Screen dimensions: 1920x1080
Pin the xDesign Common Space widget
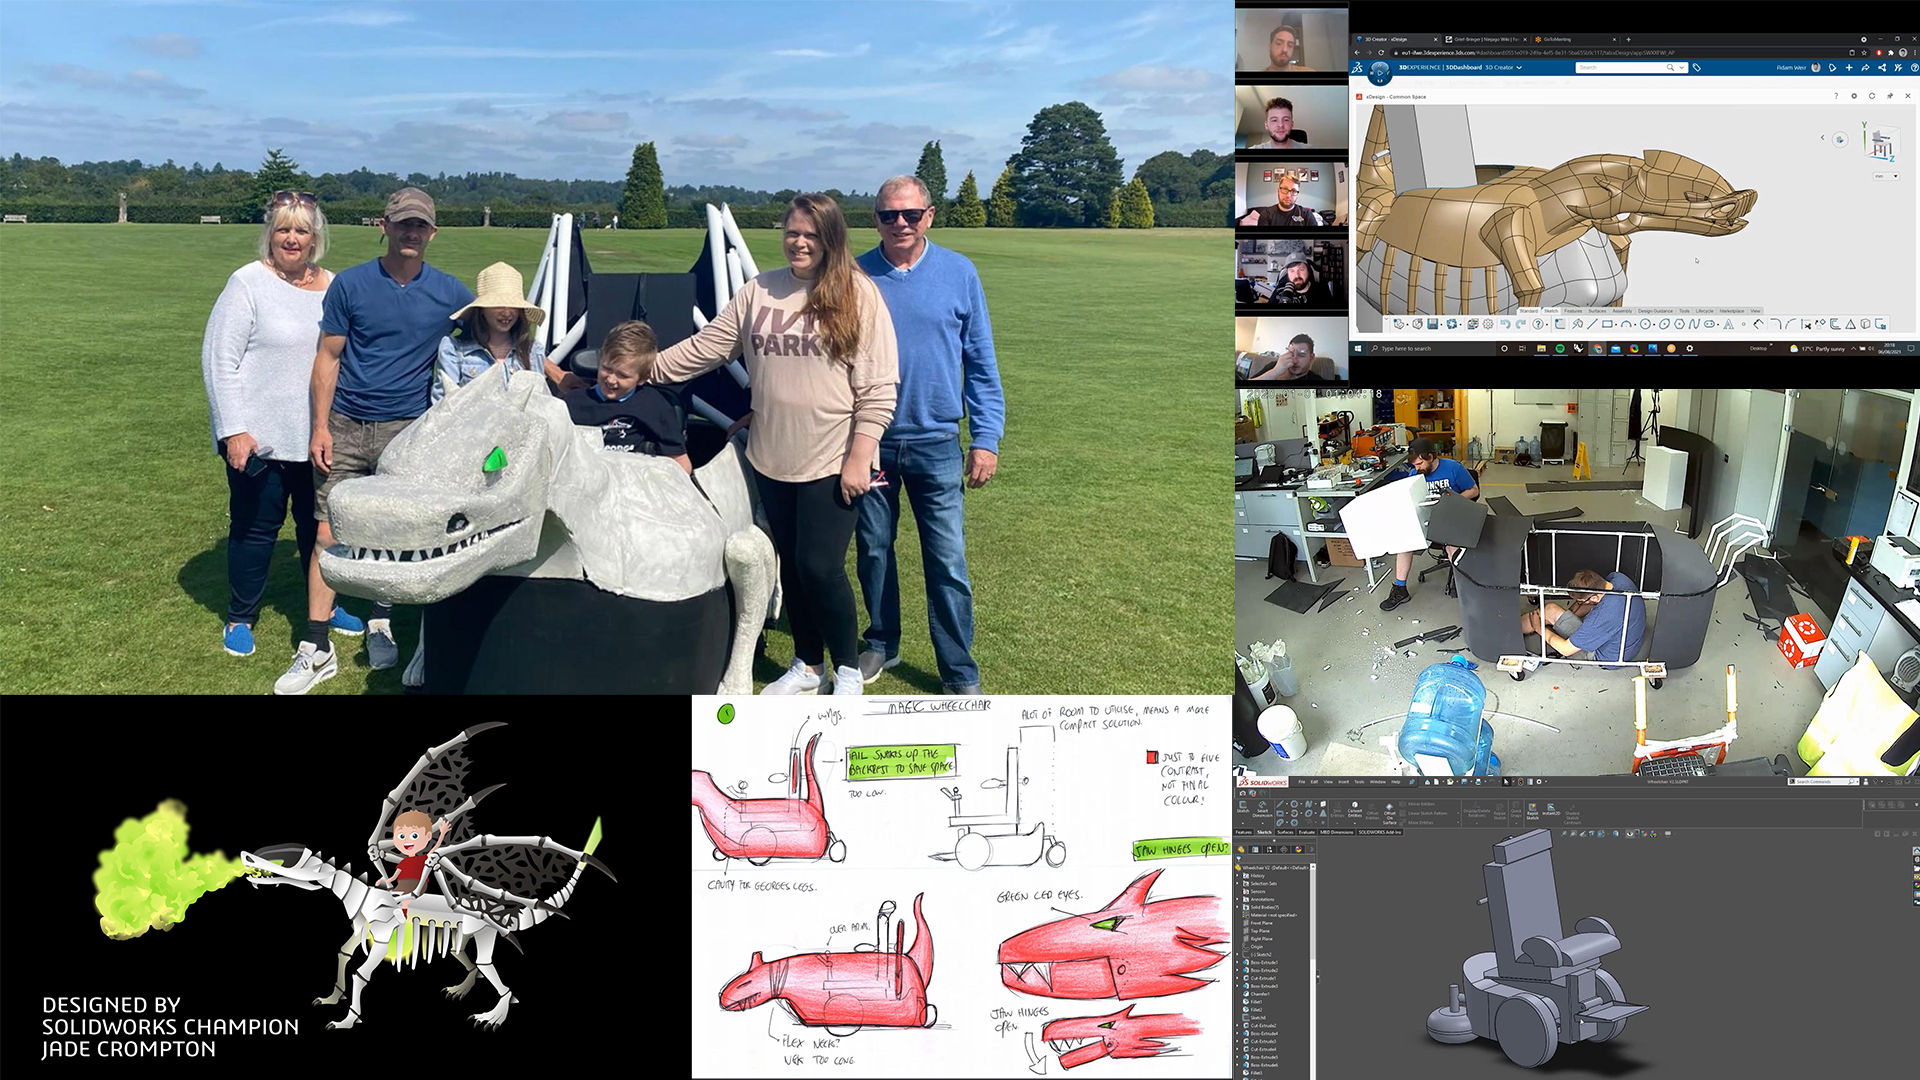coord(1889,96)
